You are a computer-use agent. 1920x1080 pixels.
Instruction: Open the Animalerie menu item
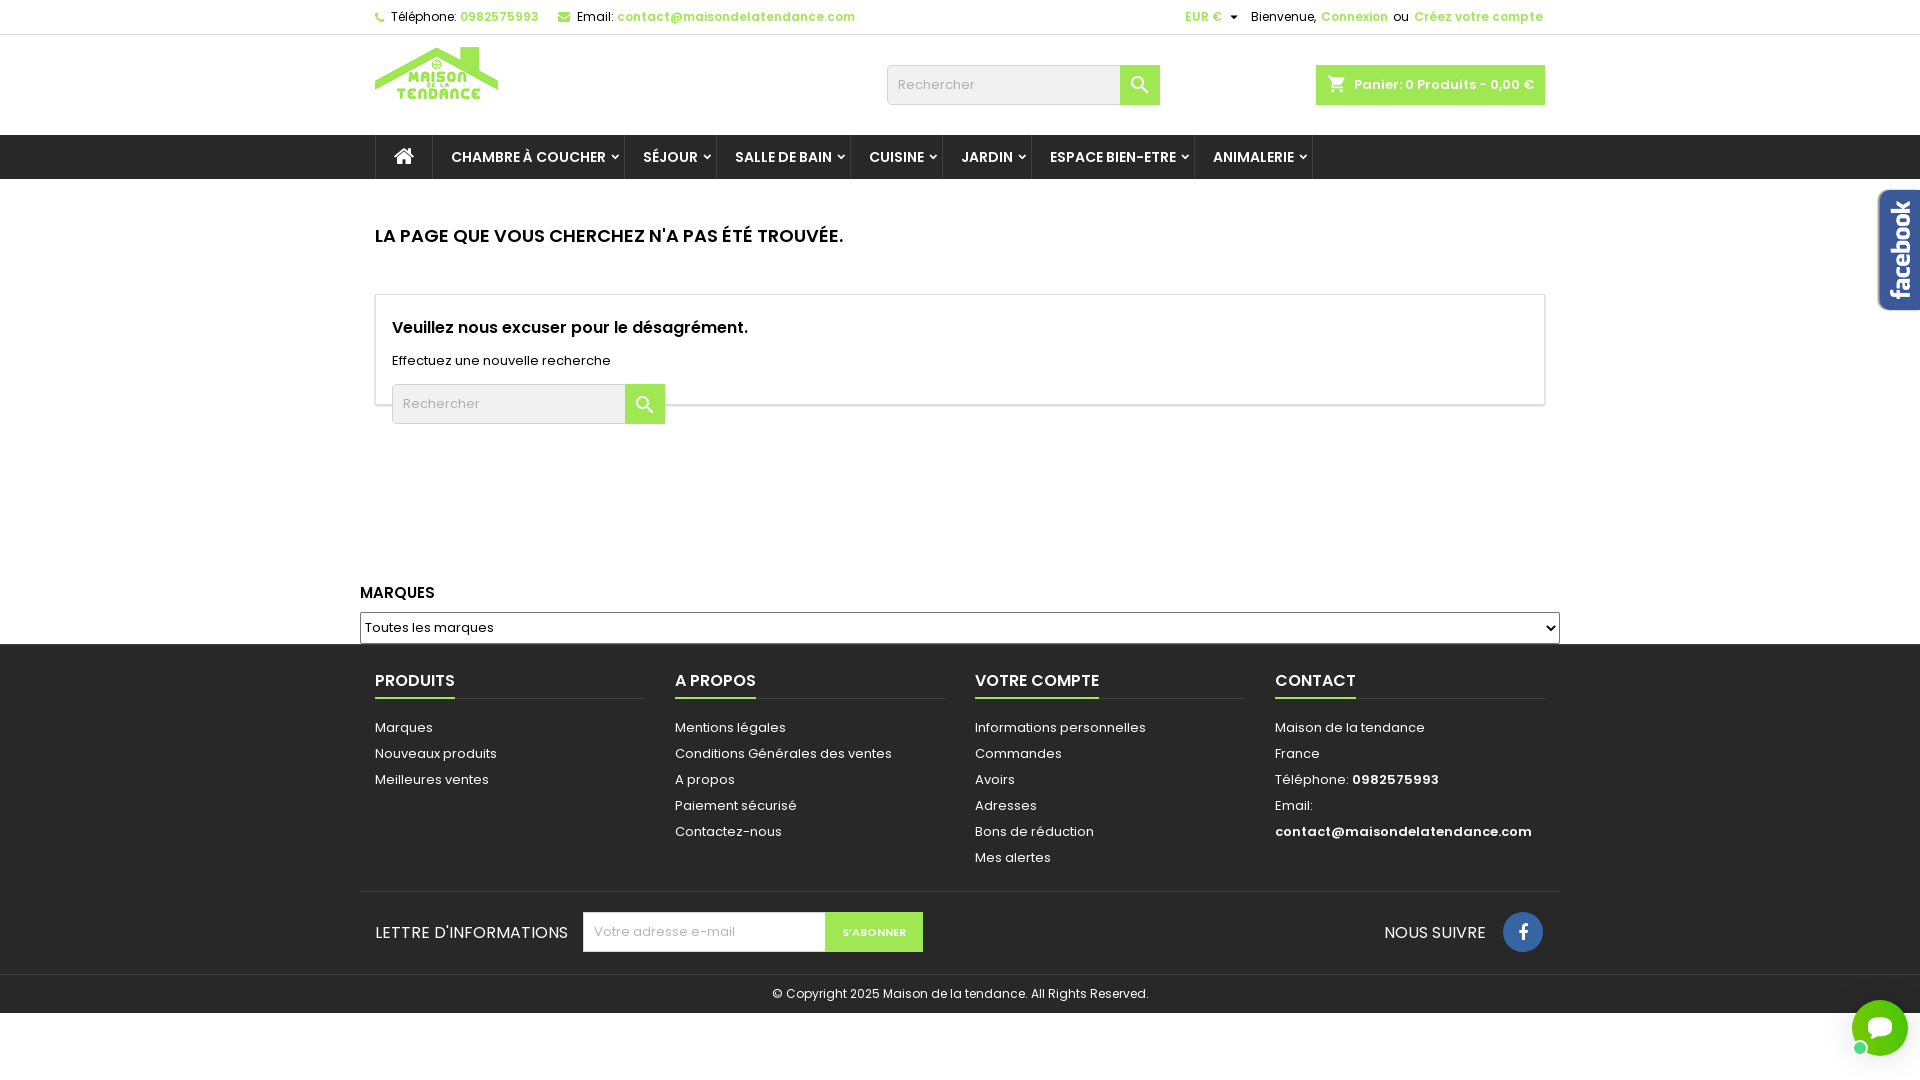[1252, 157]
